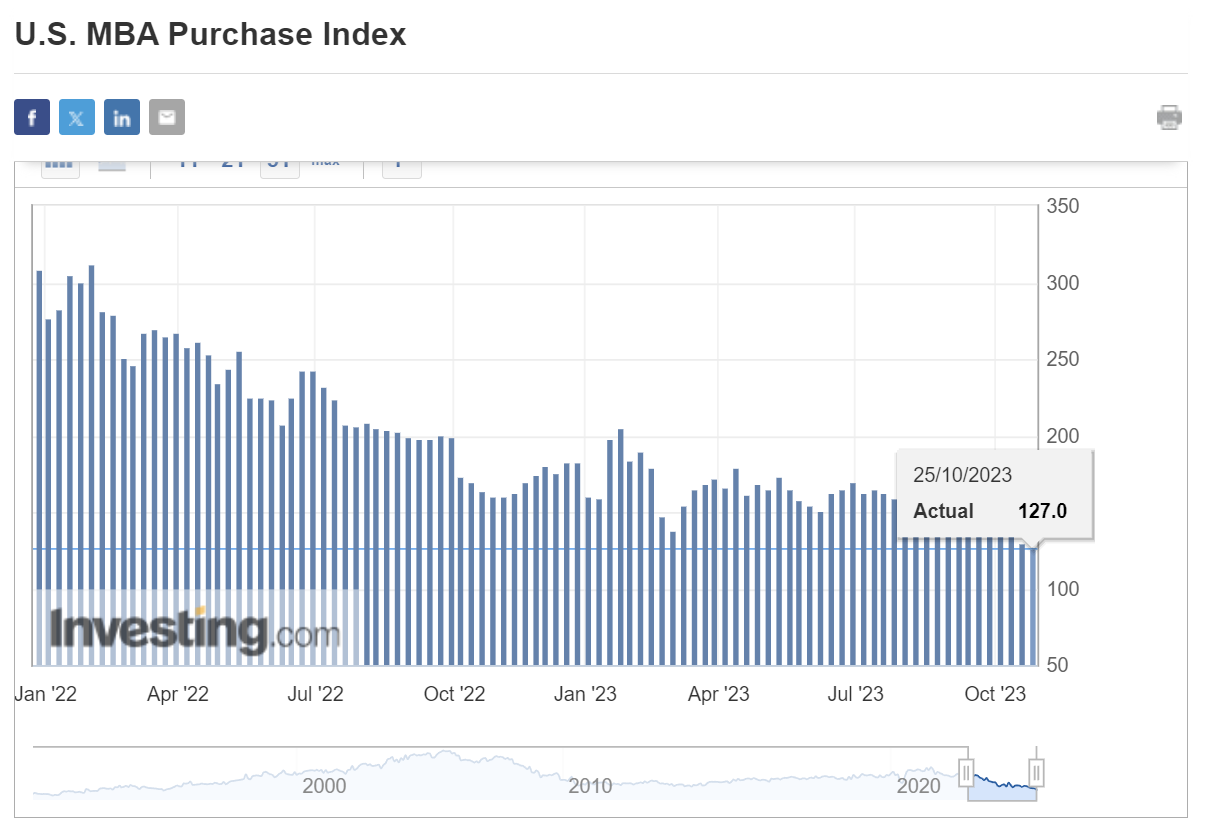The image size is (1209, 828).
Task: Grab the right navigator range handle
Action: point(1037,773)
